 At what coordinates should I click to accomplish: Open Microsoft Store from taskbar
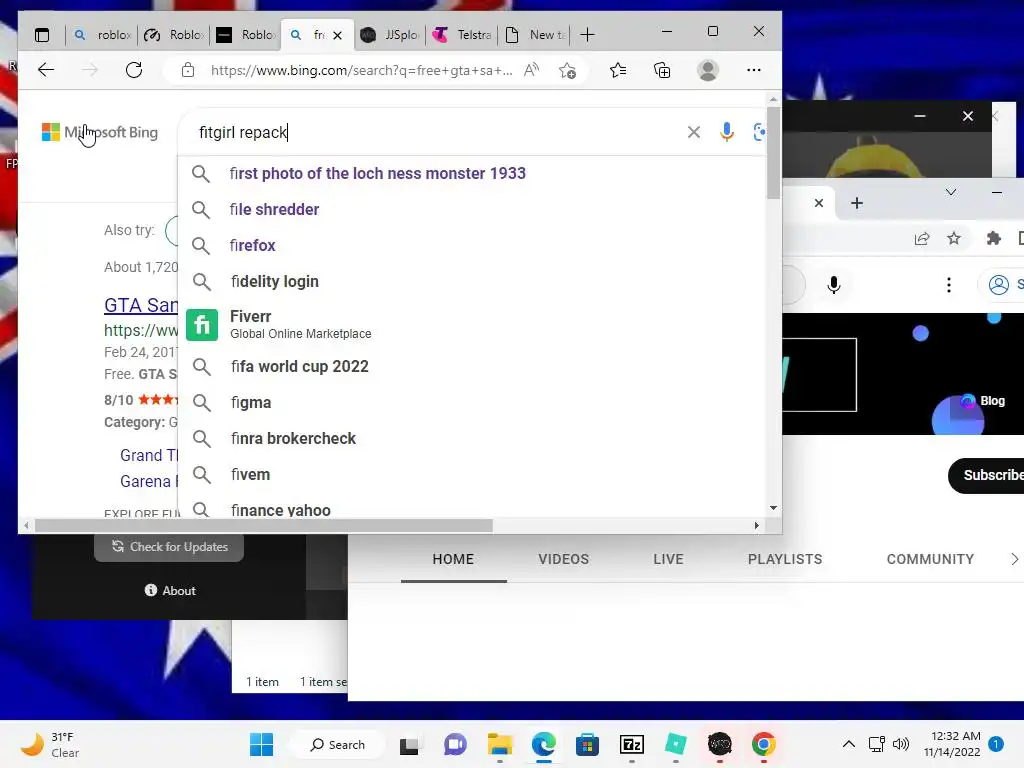(587, 744)
